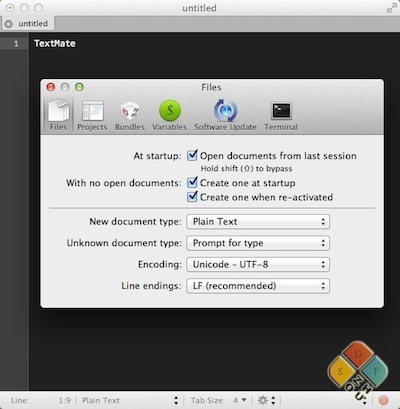Click the gear bundle menu in the status bar

pyautogui.click(x=267, y=400)
